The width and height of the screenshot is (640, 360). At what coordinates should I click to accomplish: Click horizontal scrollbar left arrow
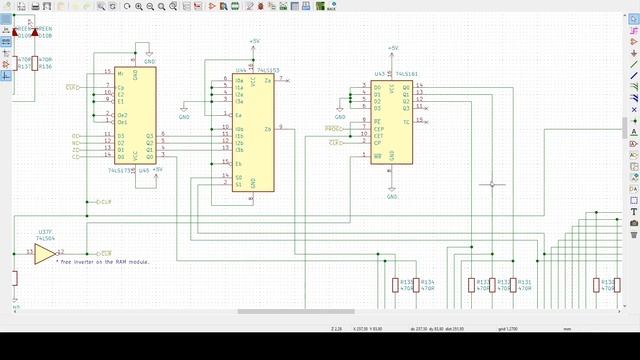(15, 311)
